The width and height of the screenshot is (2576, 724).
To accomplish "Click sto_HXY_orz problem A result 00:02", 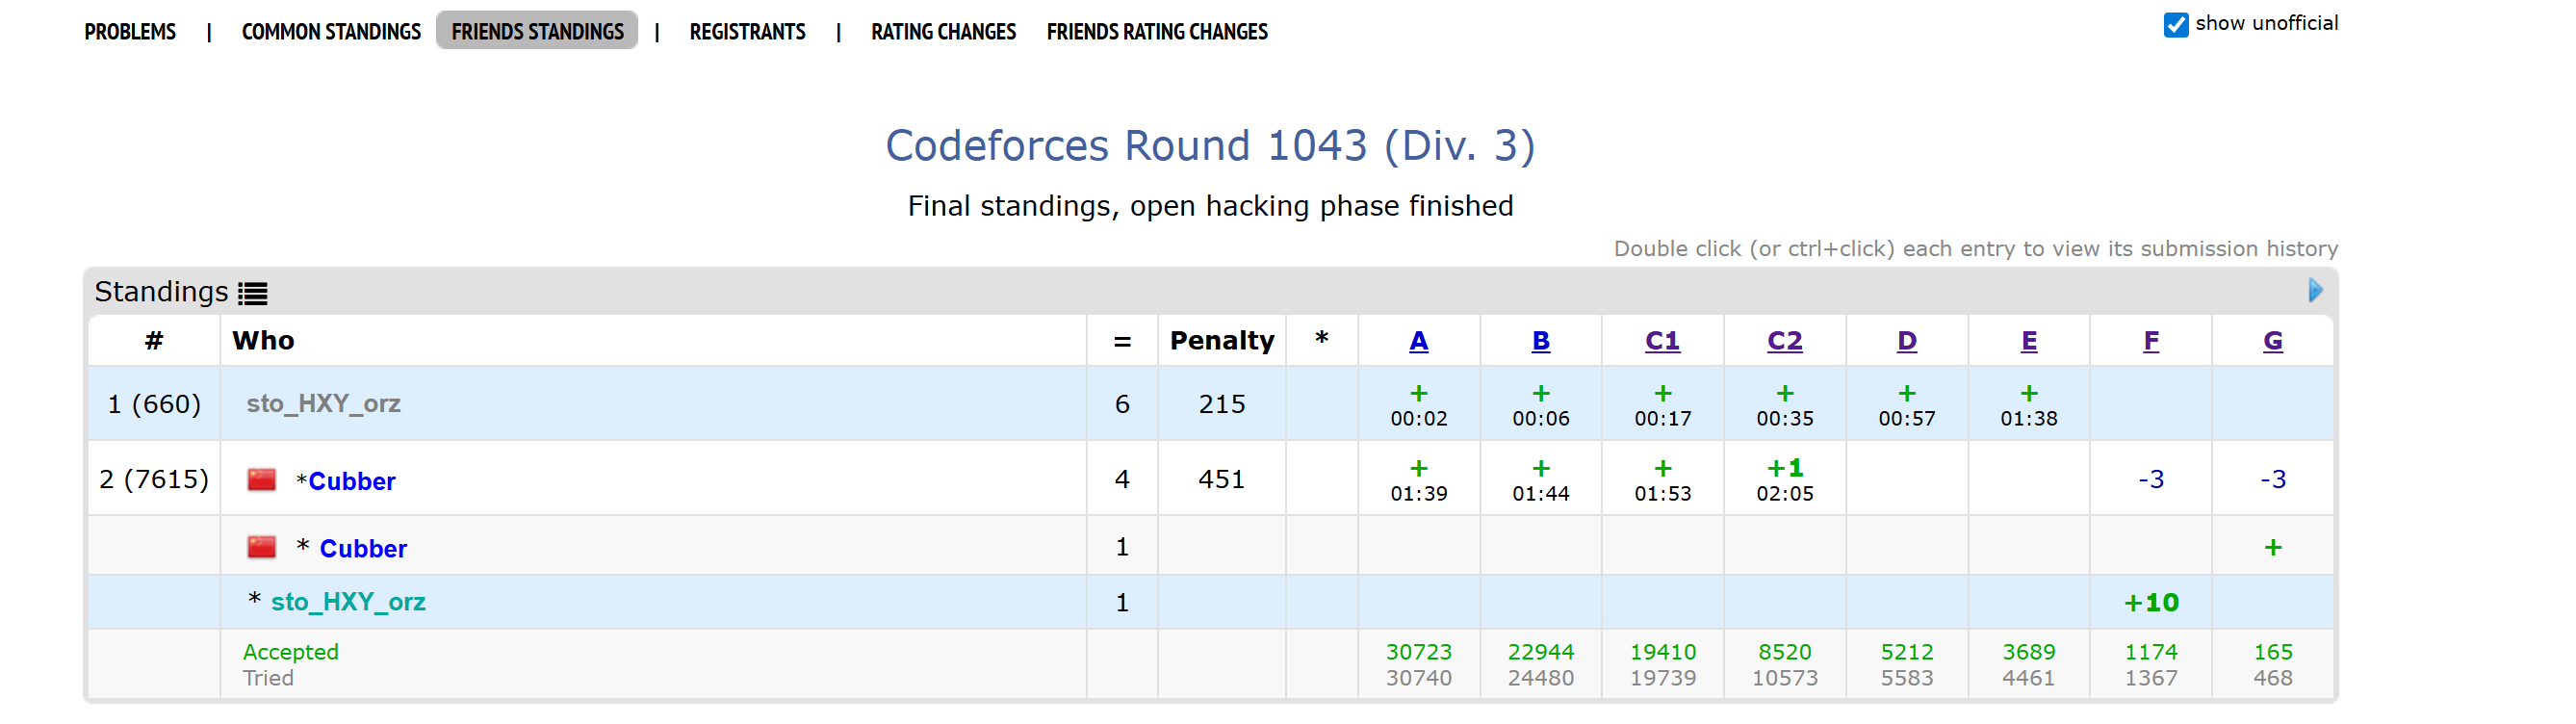I will tap(1418, 405).
